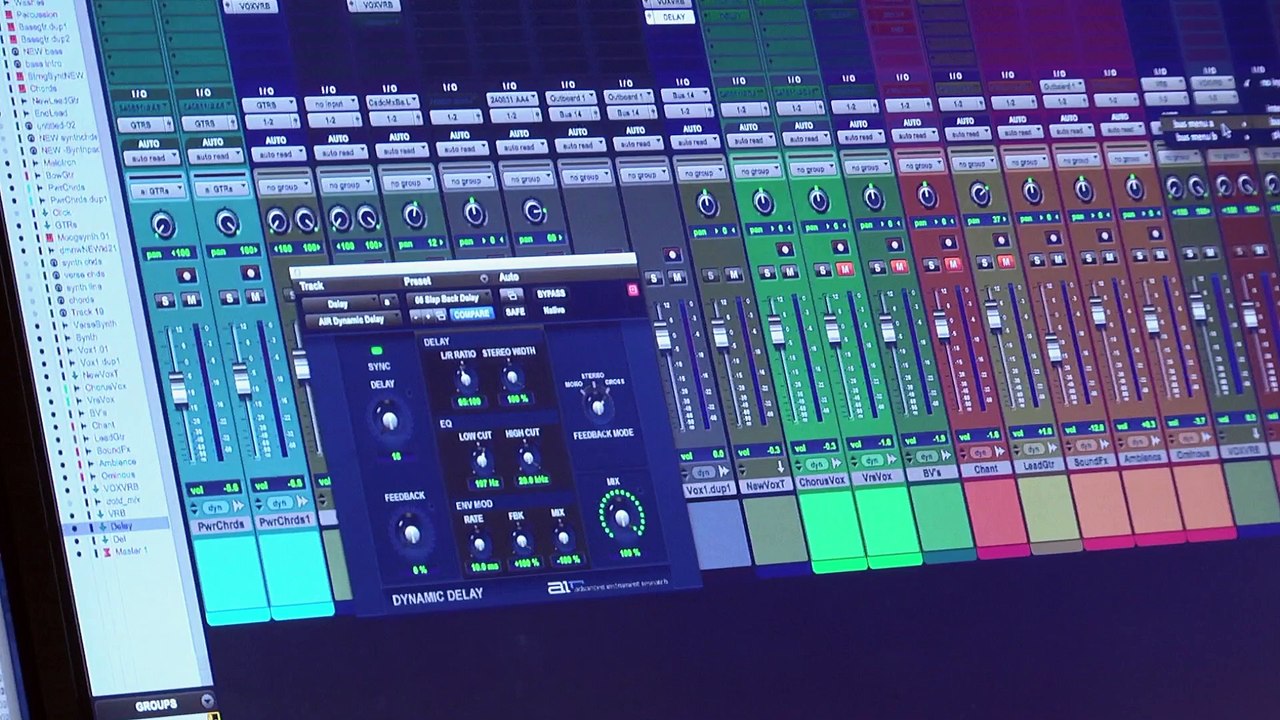Click the STEREO WIDTH knob

coord(511,377)
